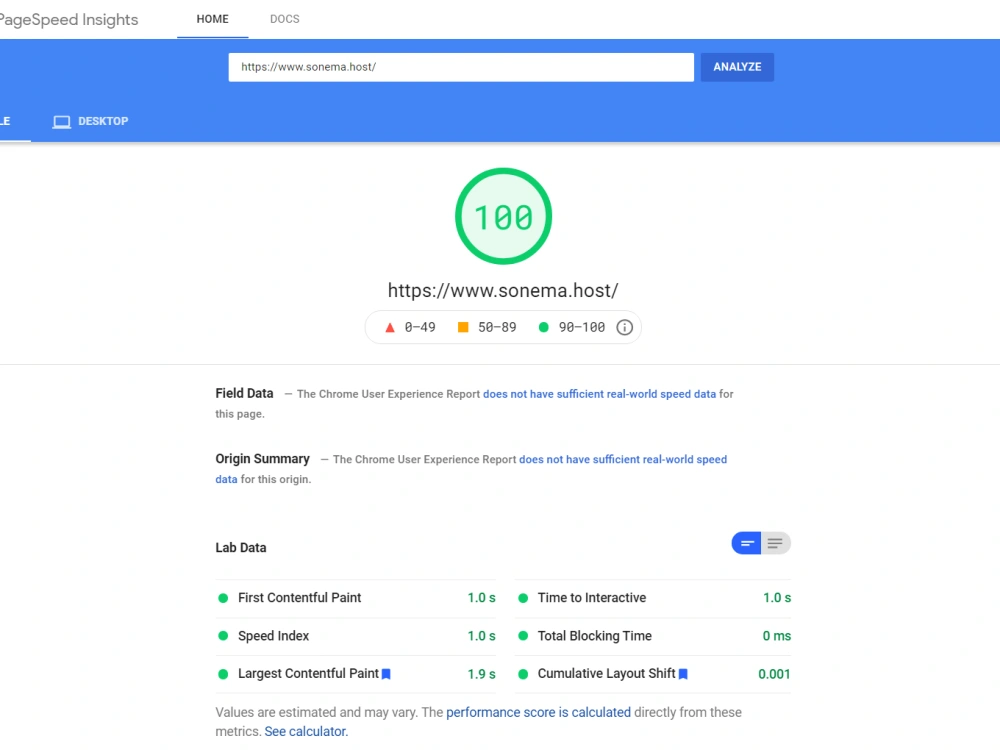Click First Contentful Paint value 1.0 s
Image resolution: width=1000 pixels, height=750 pixels.
482,598
